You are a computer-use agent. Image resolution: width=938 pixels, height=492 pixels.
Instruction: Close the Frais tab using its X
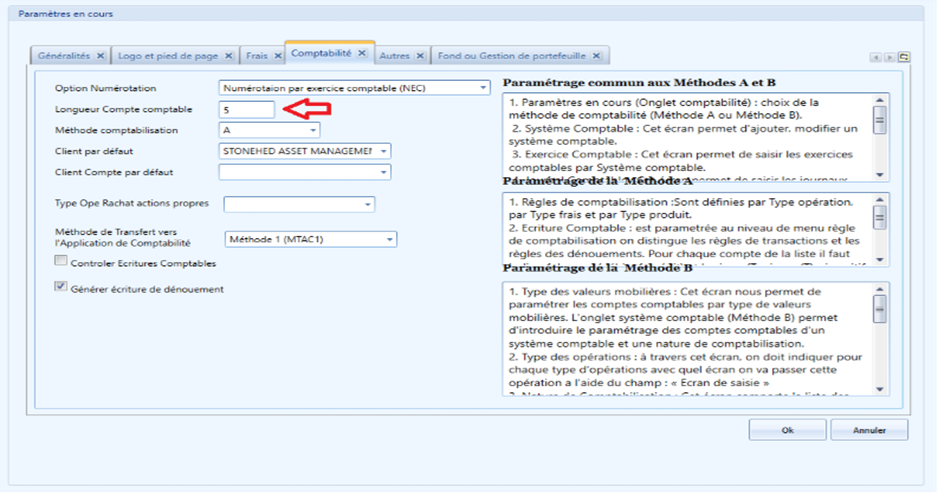click(278, 56)
